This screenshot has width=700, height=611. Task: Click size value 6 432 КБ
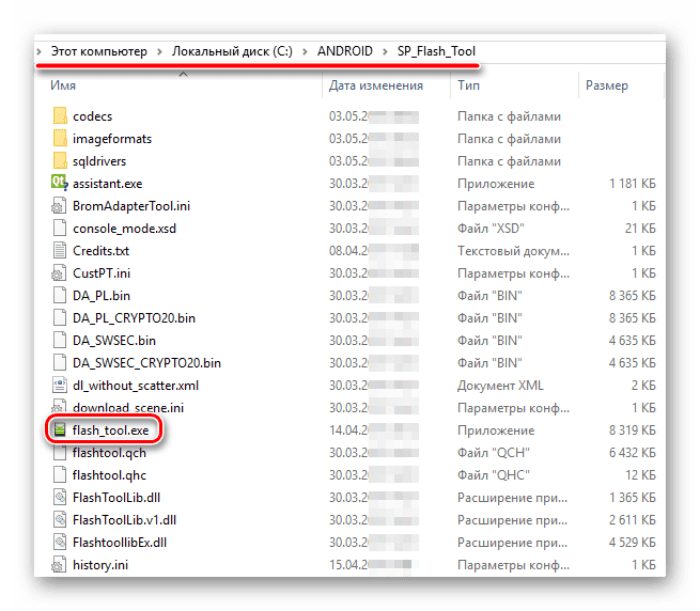tap(632, 452)
